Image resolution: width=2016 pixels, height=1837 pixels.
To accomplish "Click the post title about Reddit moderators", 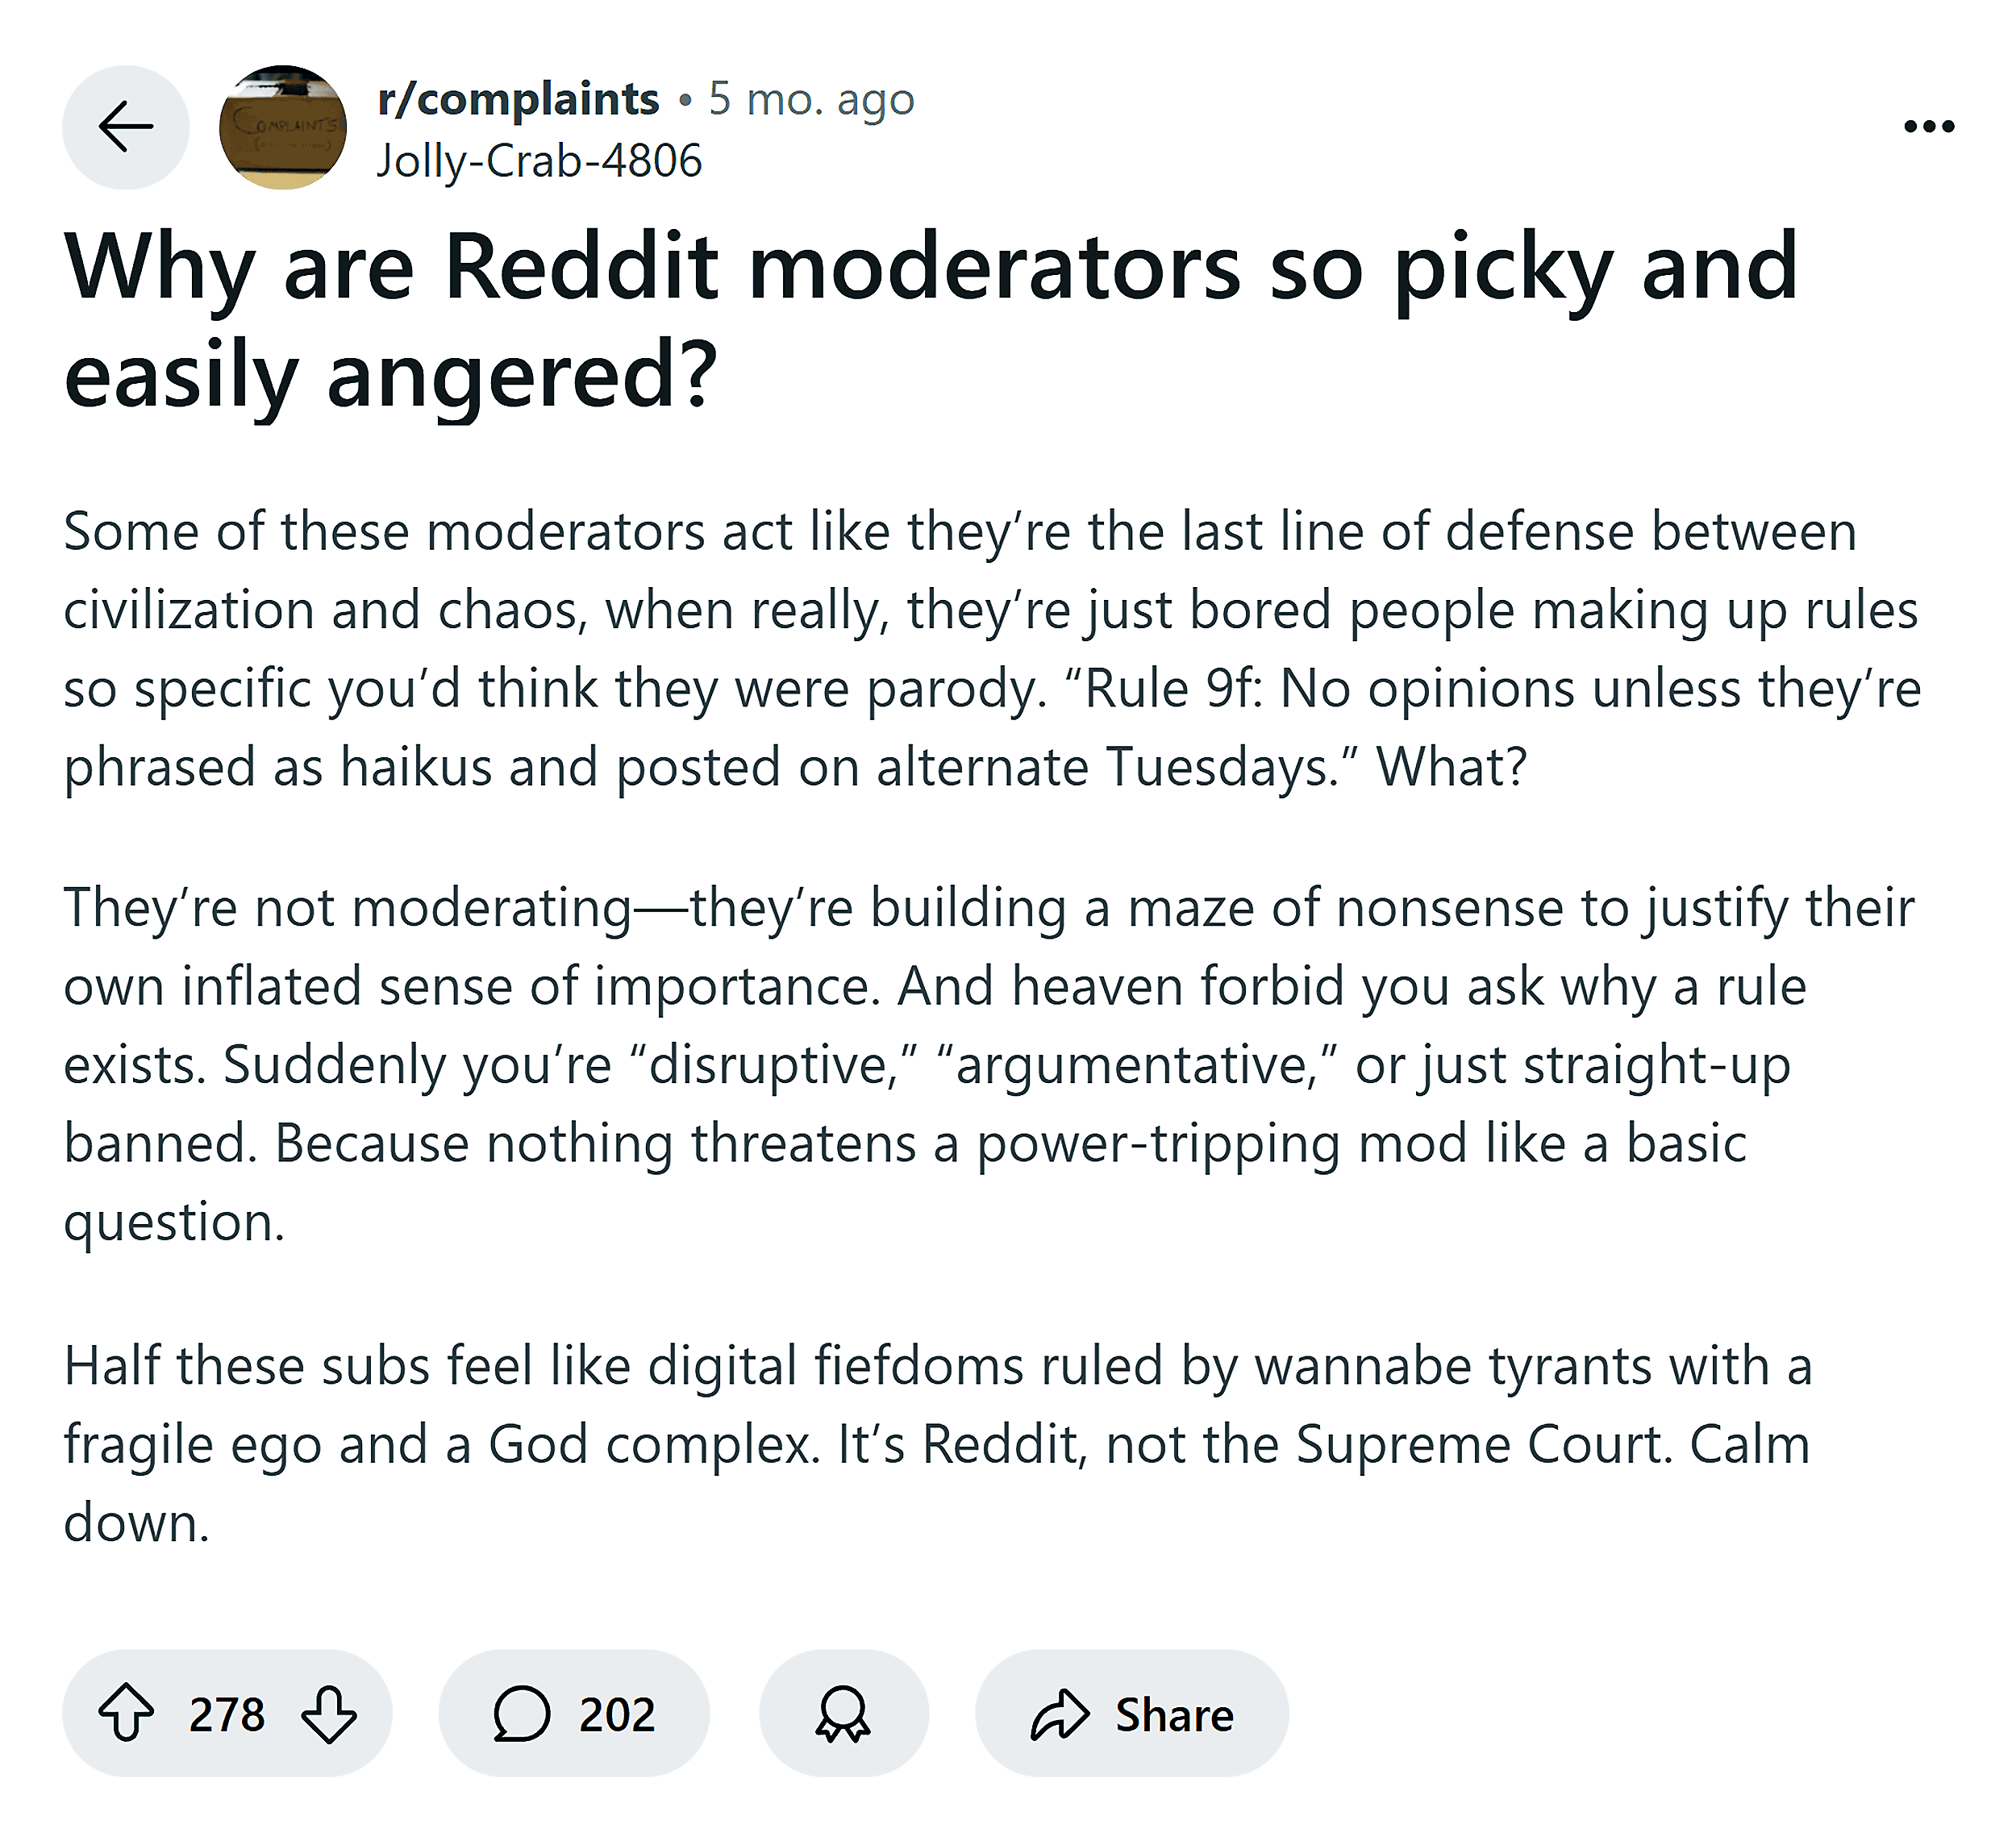I will click(x=930, y=319).
